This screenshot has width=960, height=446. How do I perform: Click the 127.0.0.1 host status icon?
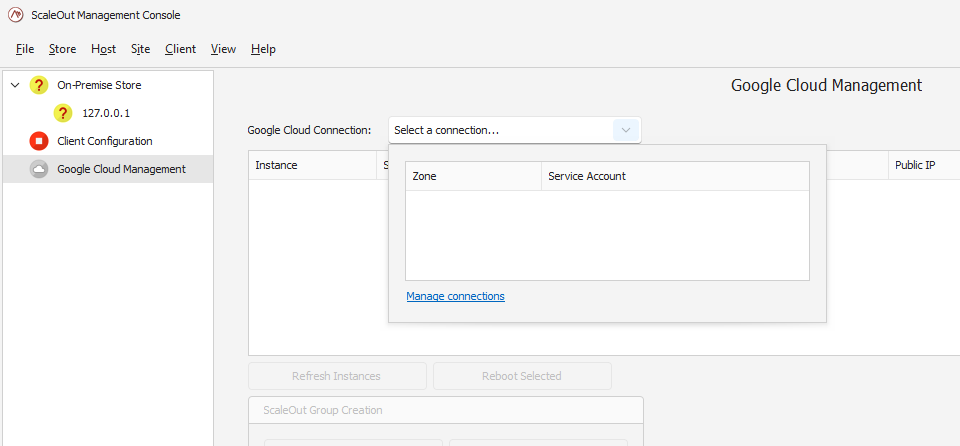tap(63, 113)
